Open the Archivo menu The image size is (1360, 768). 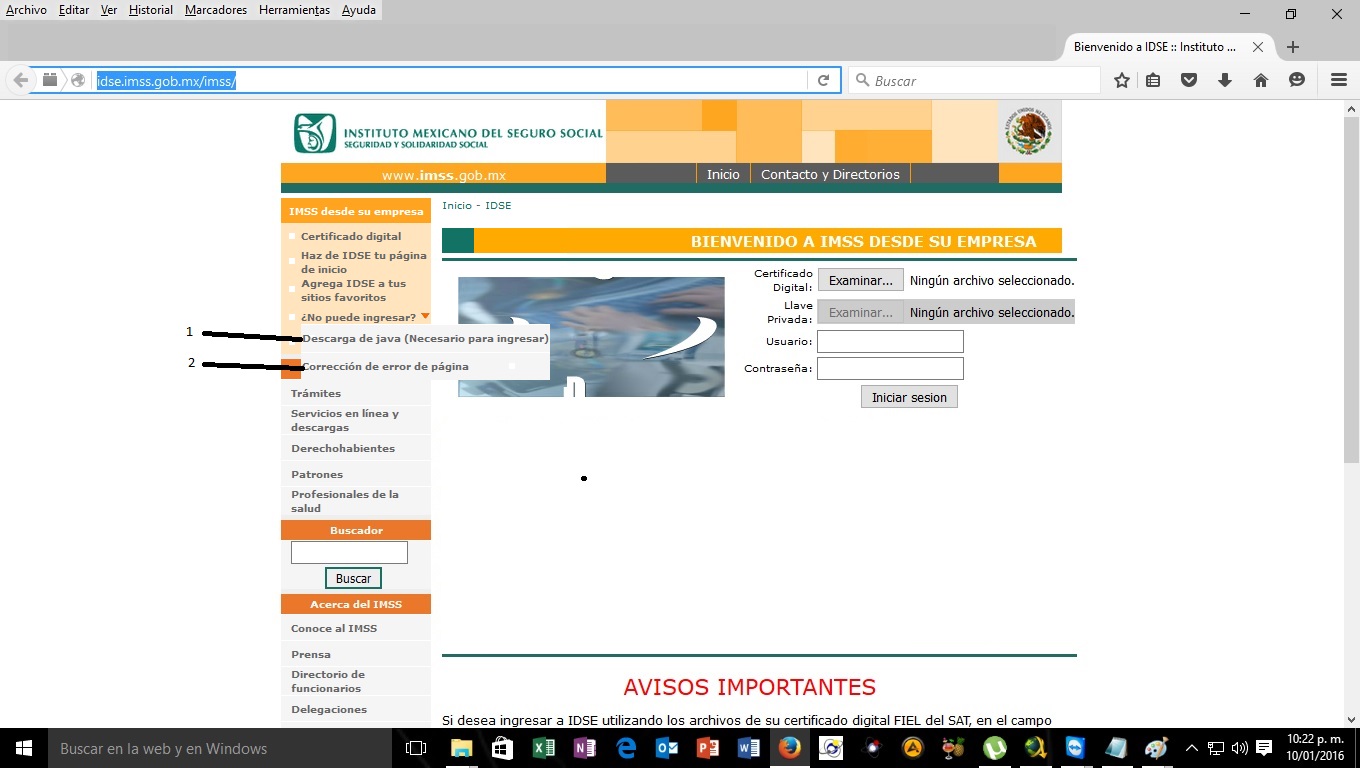[x=26, y=10]
